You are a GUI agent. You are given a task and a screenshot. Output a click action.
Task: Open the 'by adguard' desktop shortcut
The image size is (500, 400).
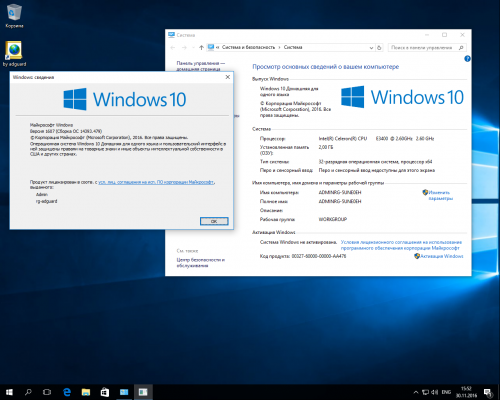point(14,54)
